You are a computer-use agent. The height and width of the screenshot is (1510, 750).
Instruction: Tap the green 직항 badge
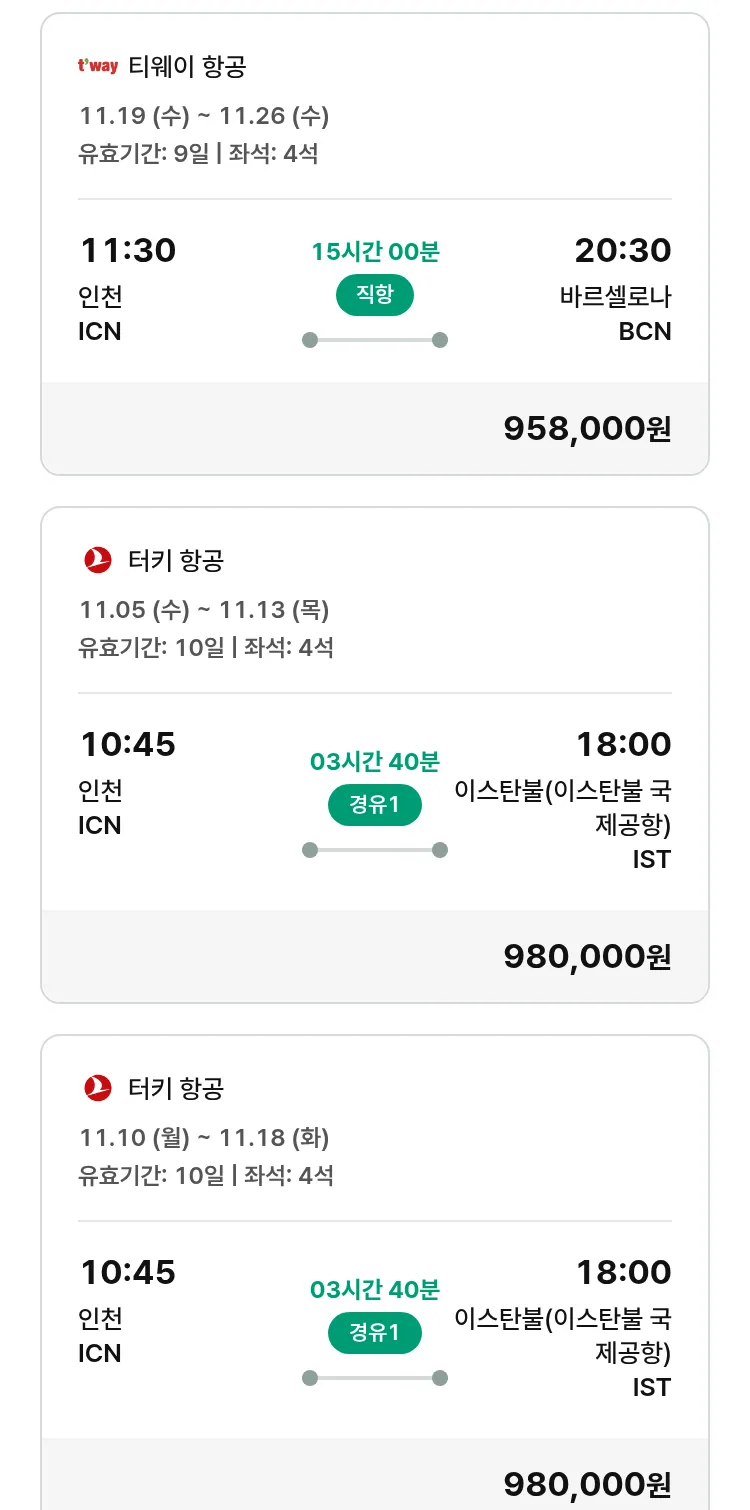point(375,295)
